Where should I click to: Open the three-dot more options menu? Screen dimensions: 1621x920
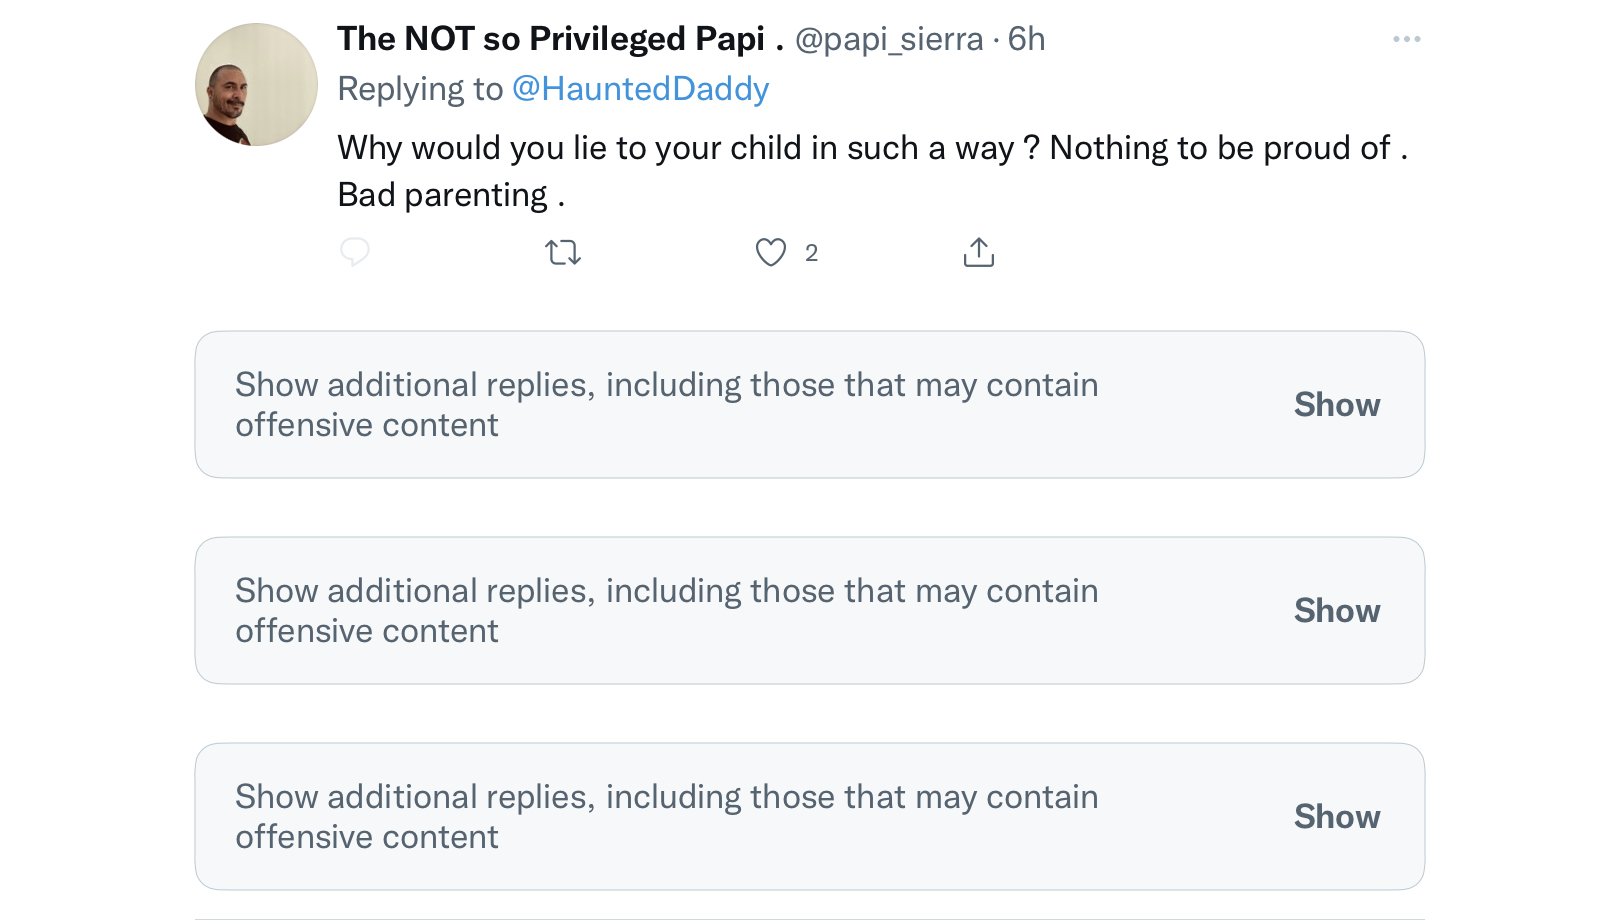pos(1406,39)
